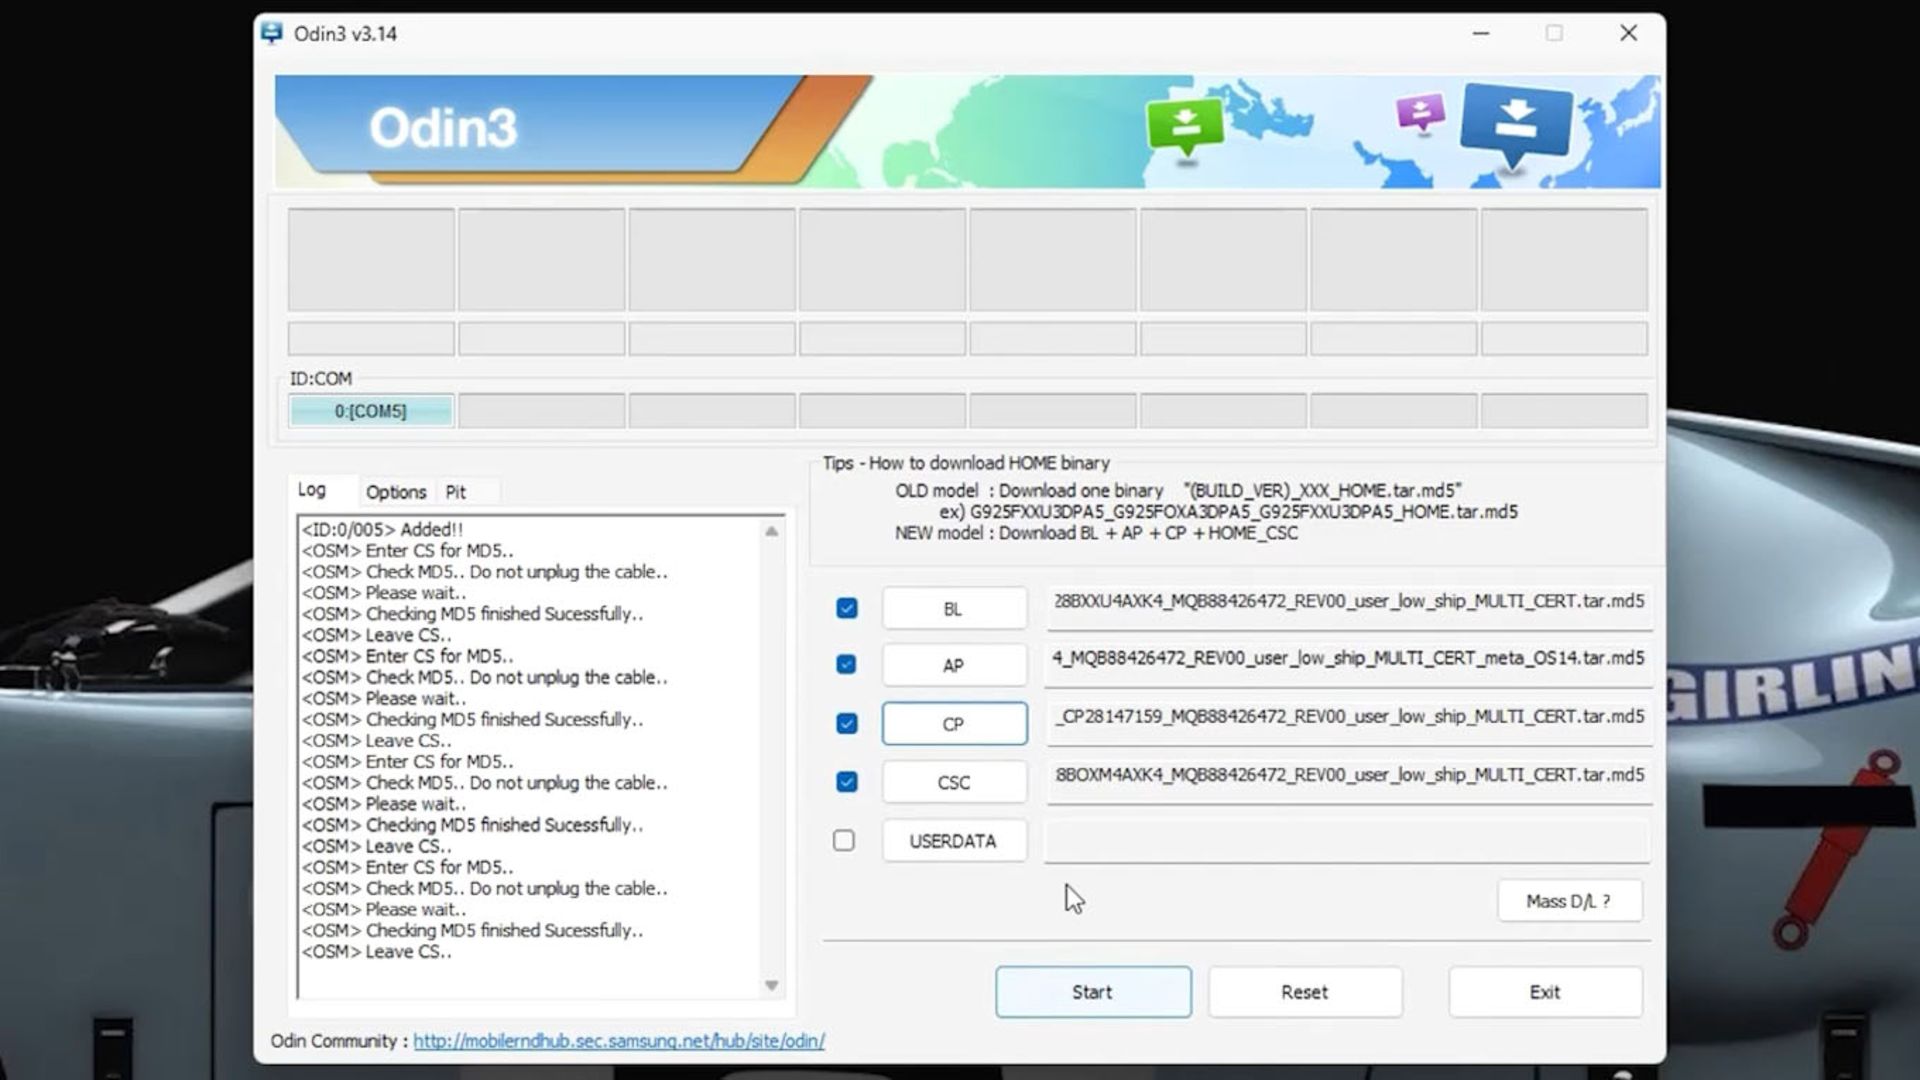Click the AP file button
The image size is (1920, 1080).
point(954,665)
